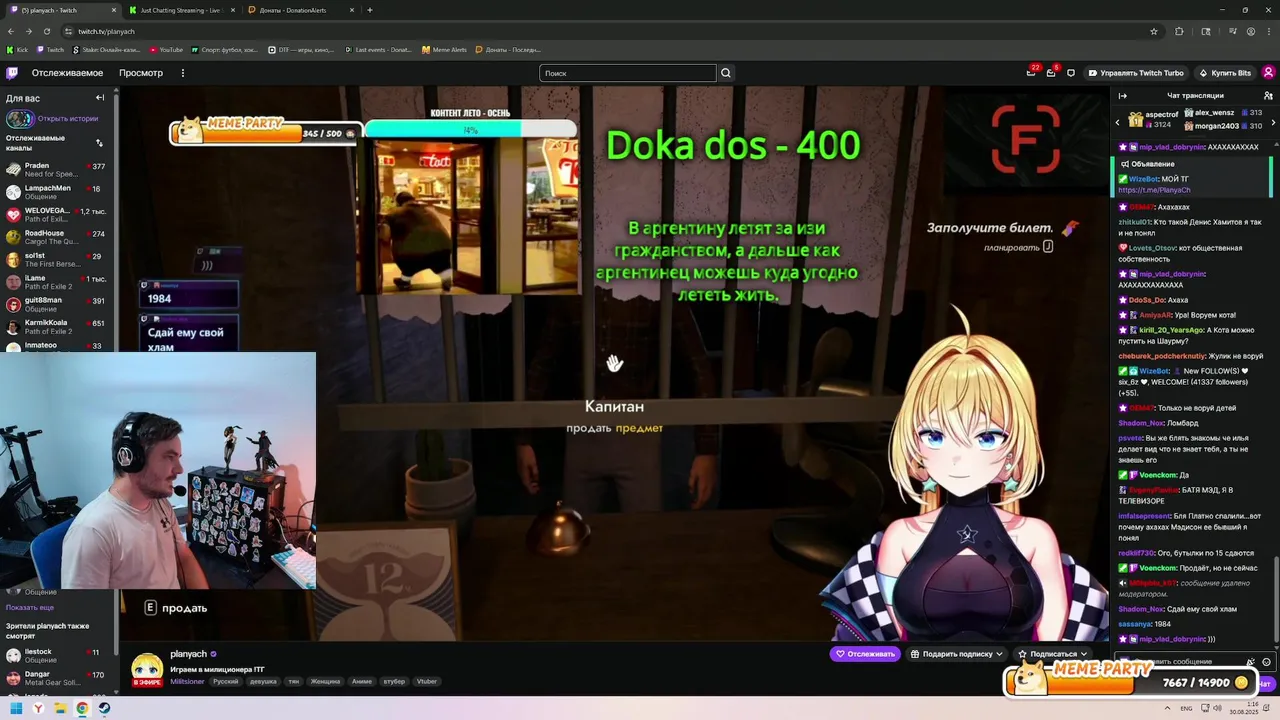
Task: Open Chrome from the taskbar
Action: 82,708
